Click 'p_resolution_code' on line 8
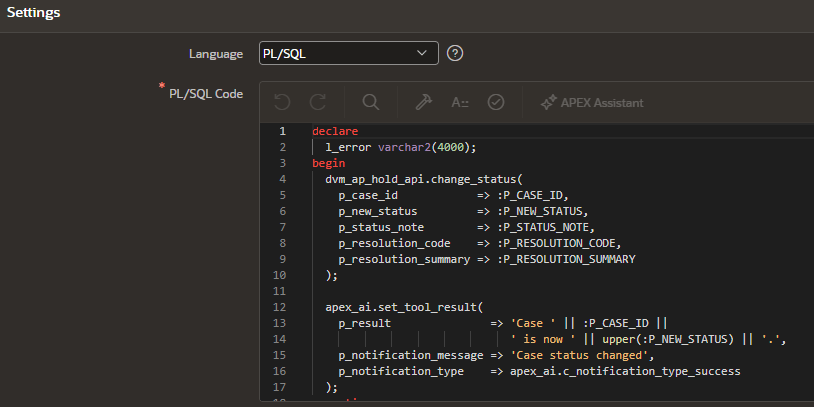814x407 pixels. pos(395,243)
